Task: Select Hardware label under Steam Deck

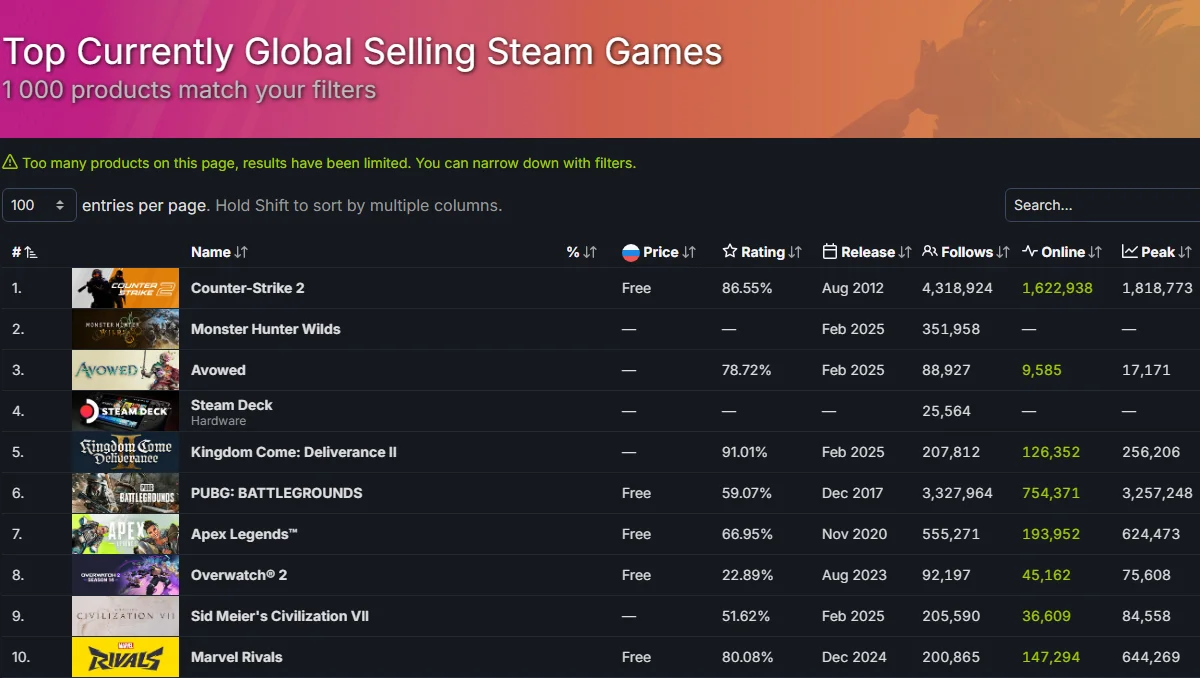Action: tap(218, 421)
